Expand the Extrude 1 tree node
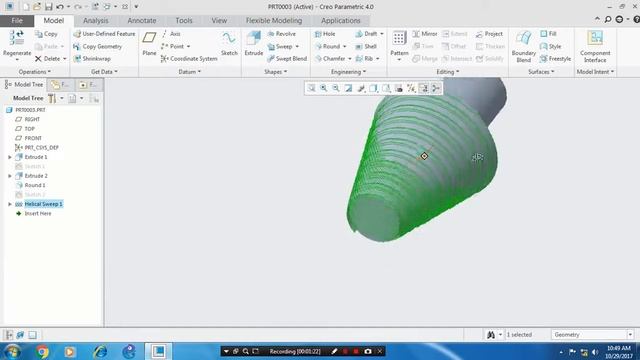640x360 pixels. point(10,157)
